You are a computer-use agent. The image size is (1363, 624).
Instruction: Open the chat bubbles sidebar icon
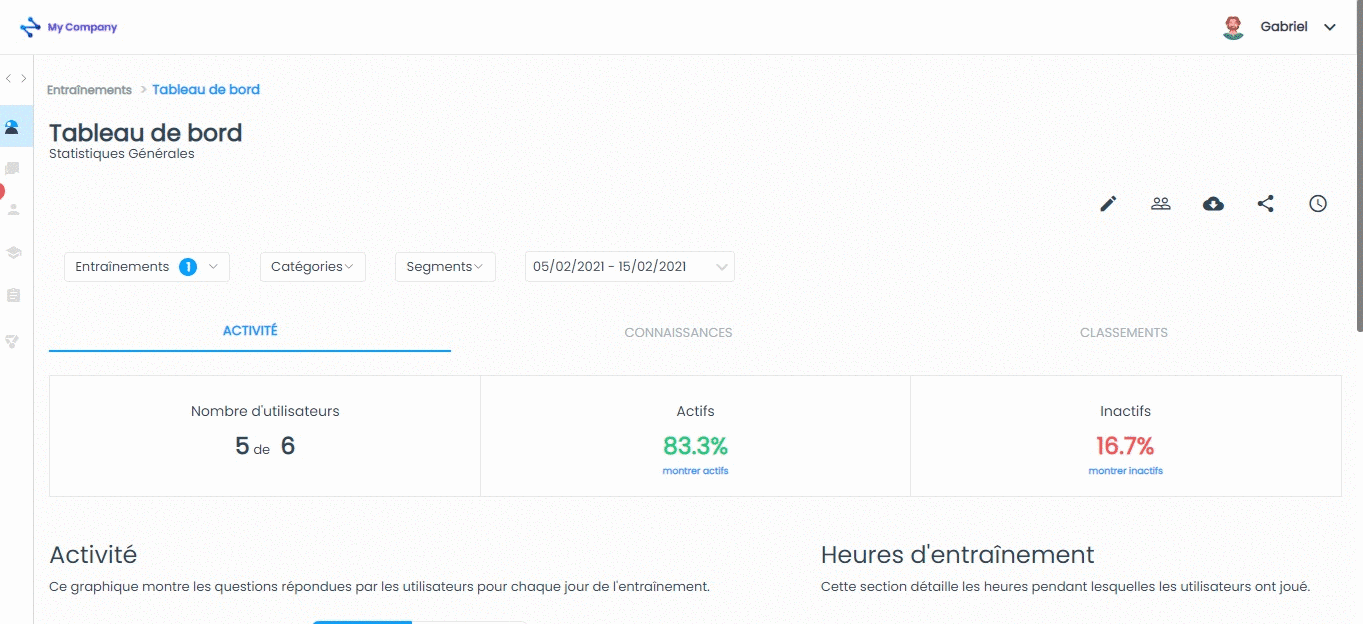coord(13,169)
